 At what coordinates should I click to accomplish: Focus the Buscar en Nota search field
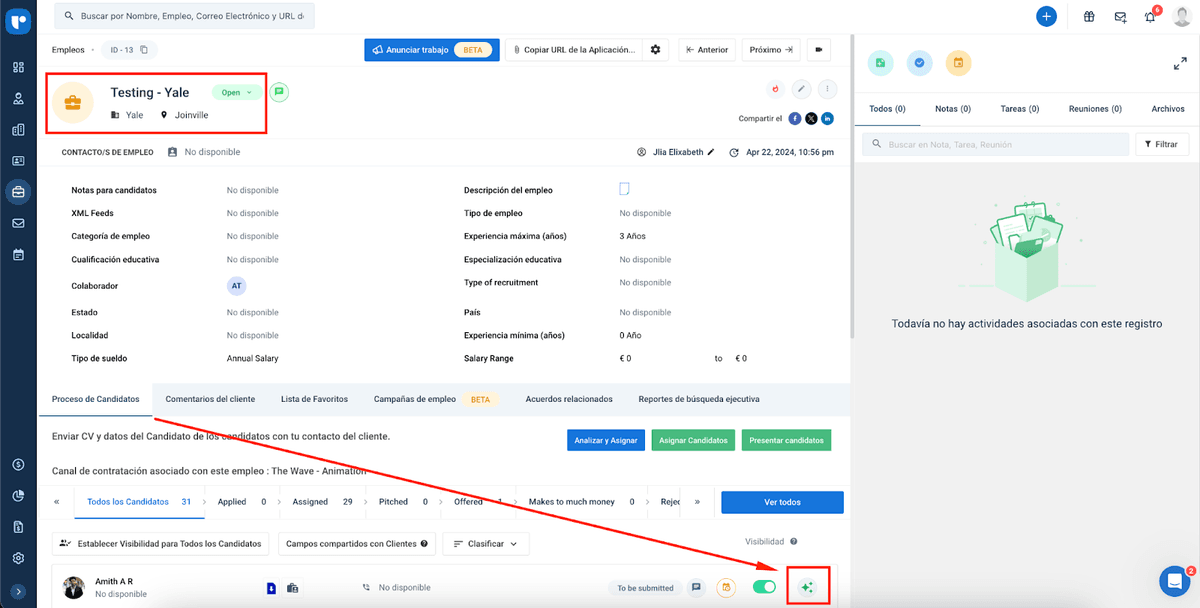[x=995, y=145]
